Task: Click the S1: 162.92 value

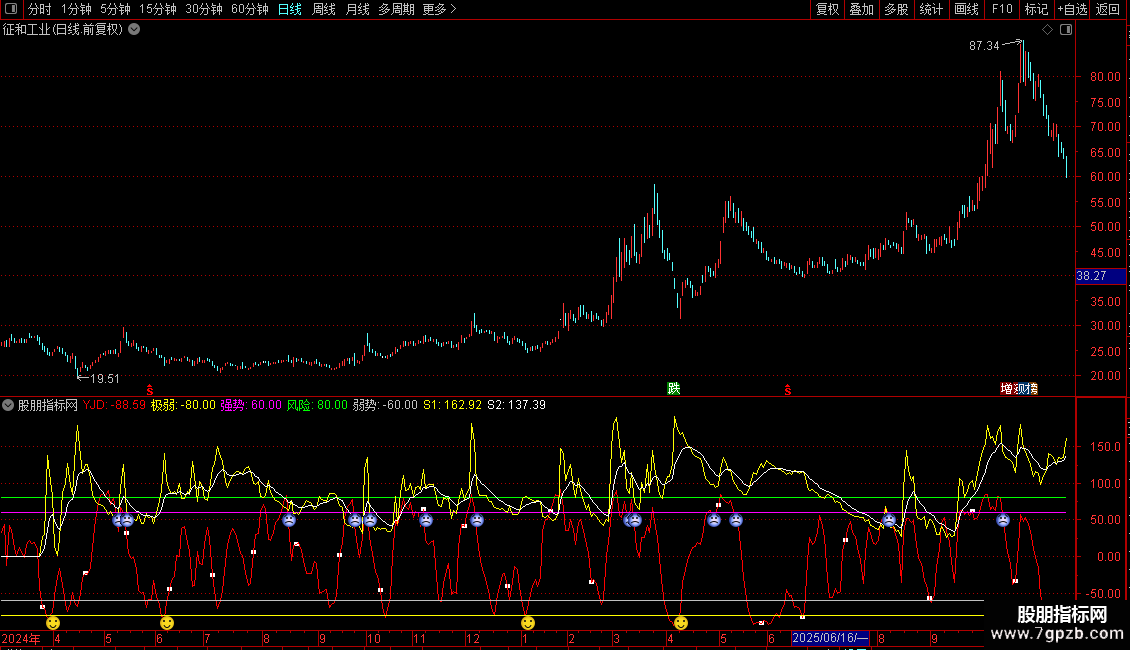Action: 452,405
